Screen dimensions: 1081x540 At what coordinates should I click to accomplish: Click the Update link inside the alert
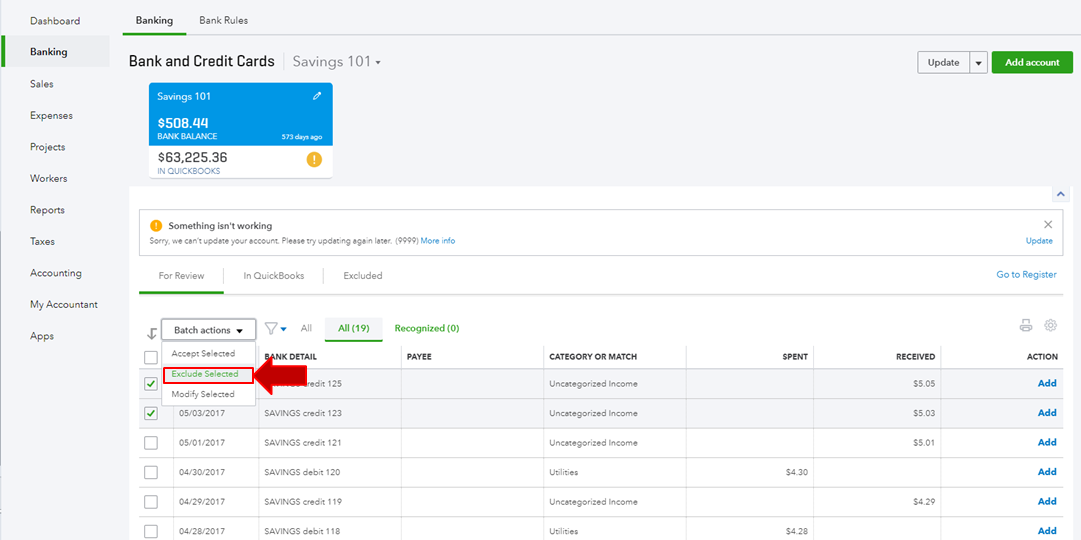1039,241
